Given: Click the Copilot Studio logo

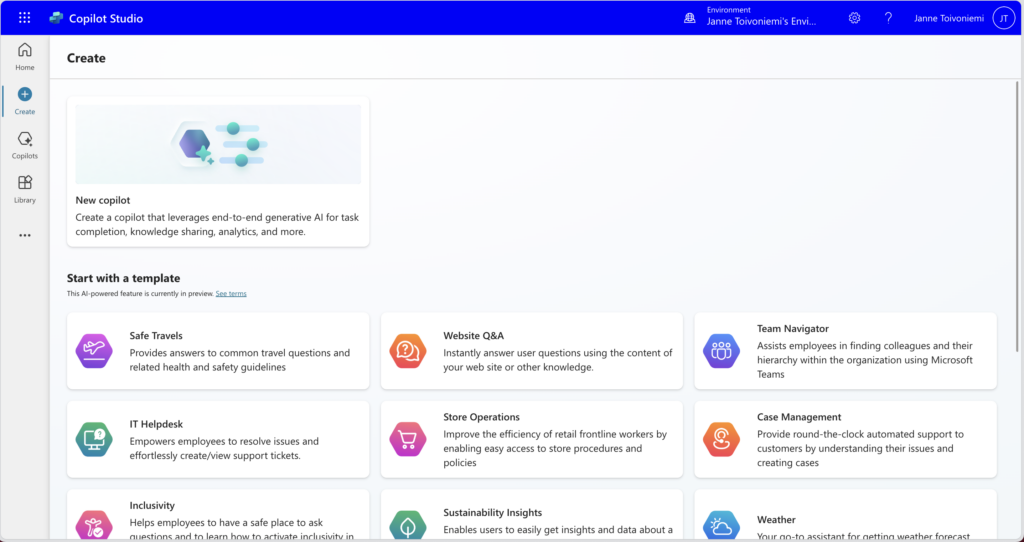Looking at the screenshot, I should [x=56, y=18].
